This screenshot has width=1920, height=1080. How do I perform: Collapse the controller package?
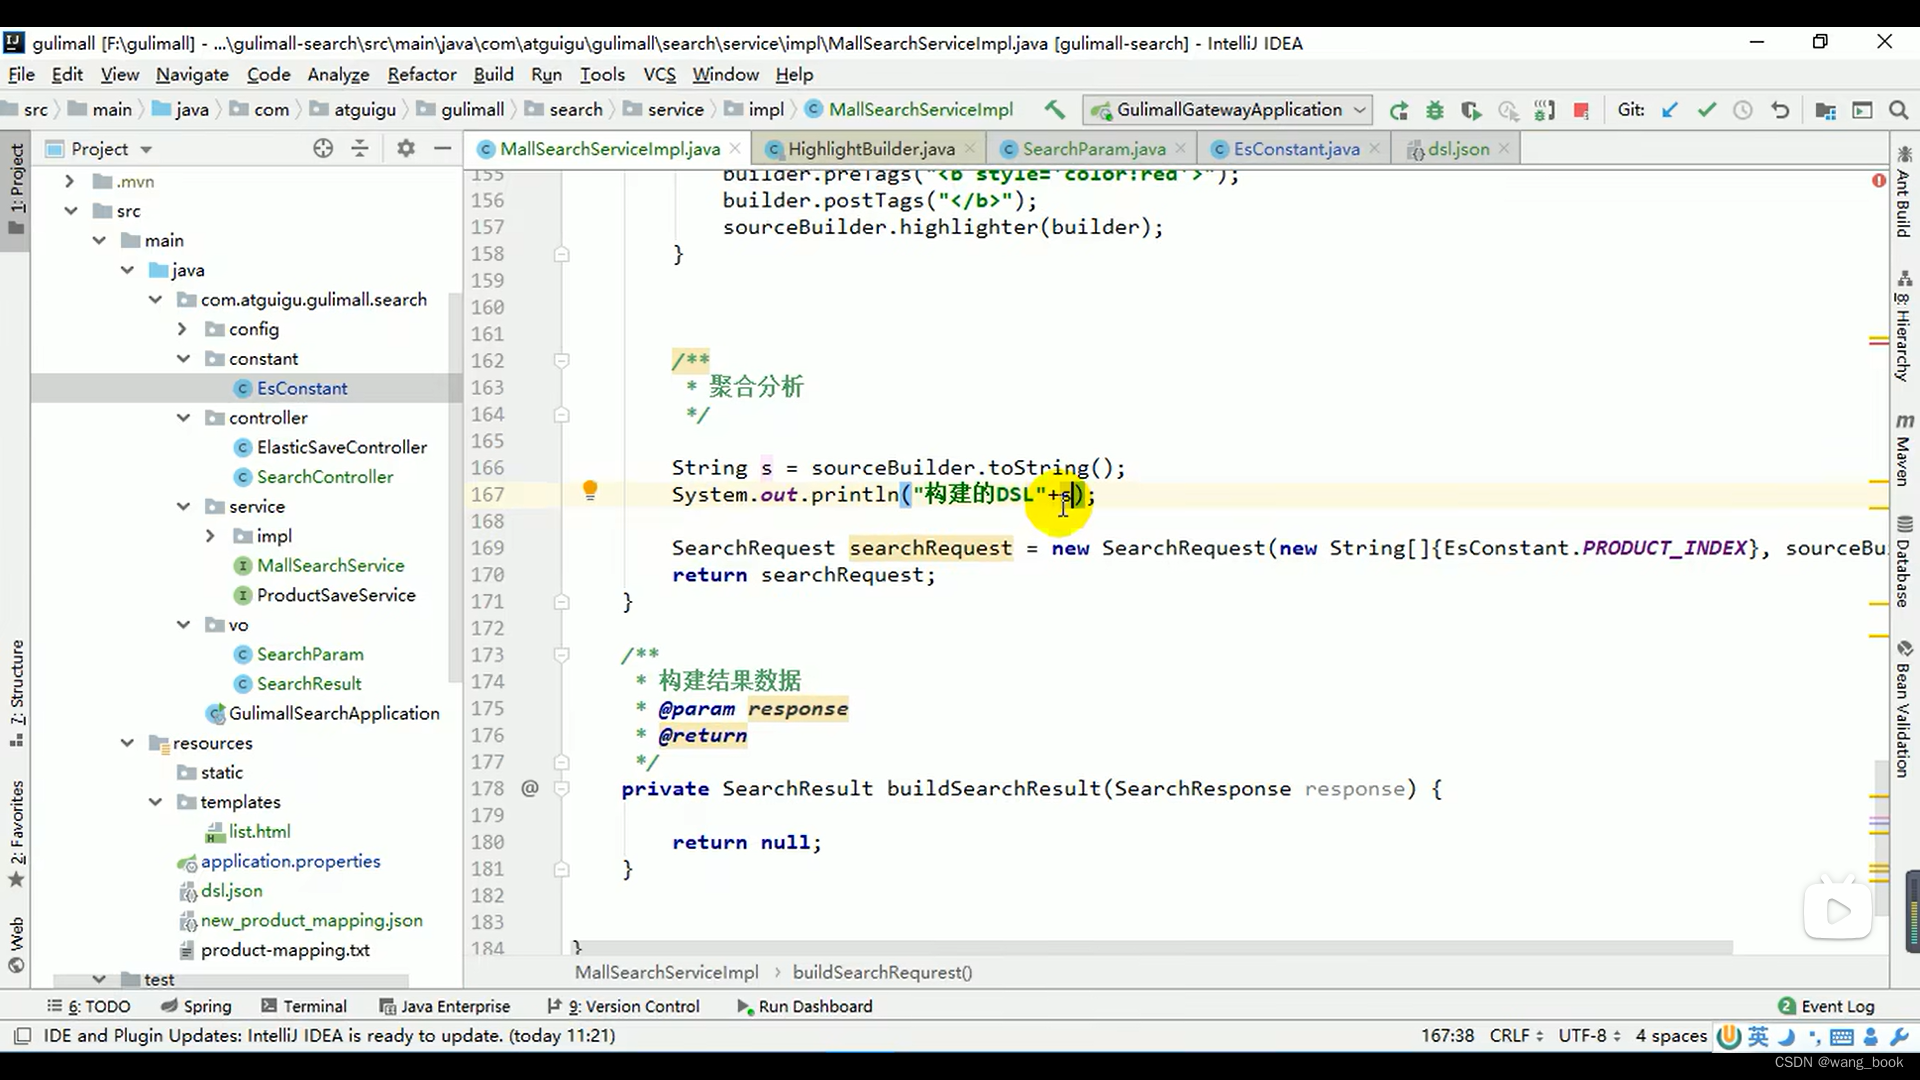183,417
